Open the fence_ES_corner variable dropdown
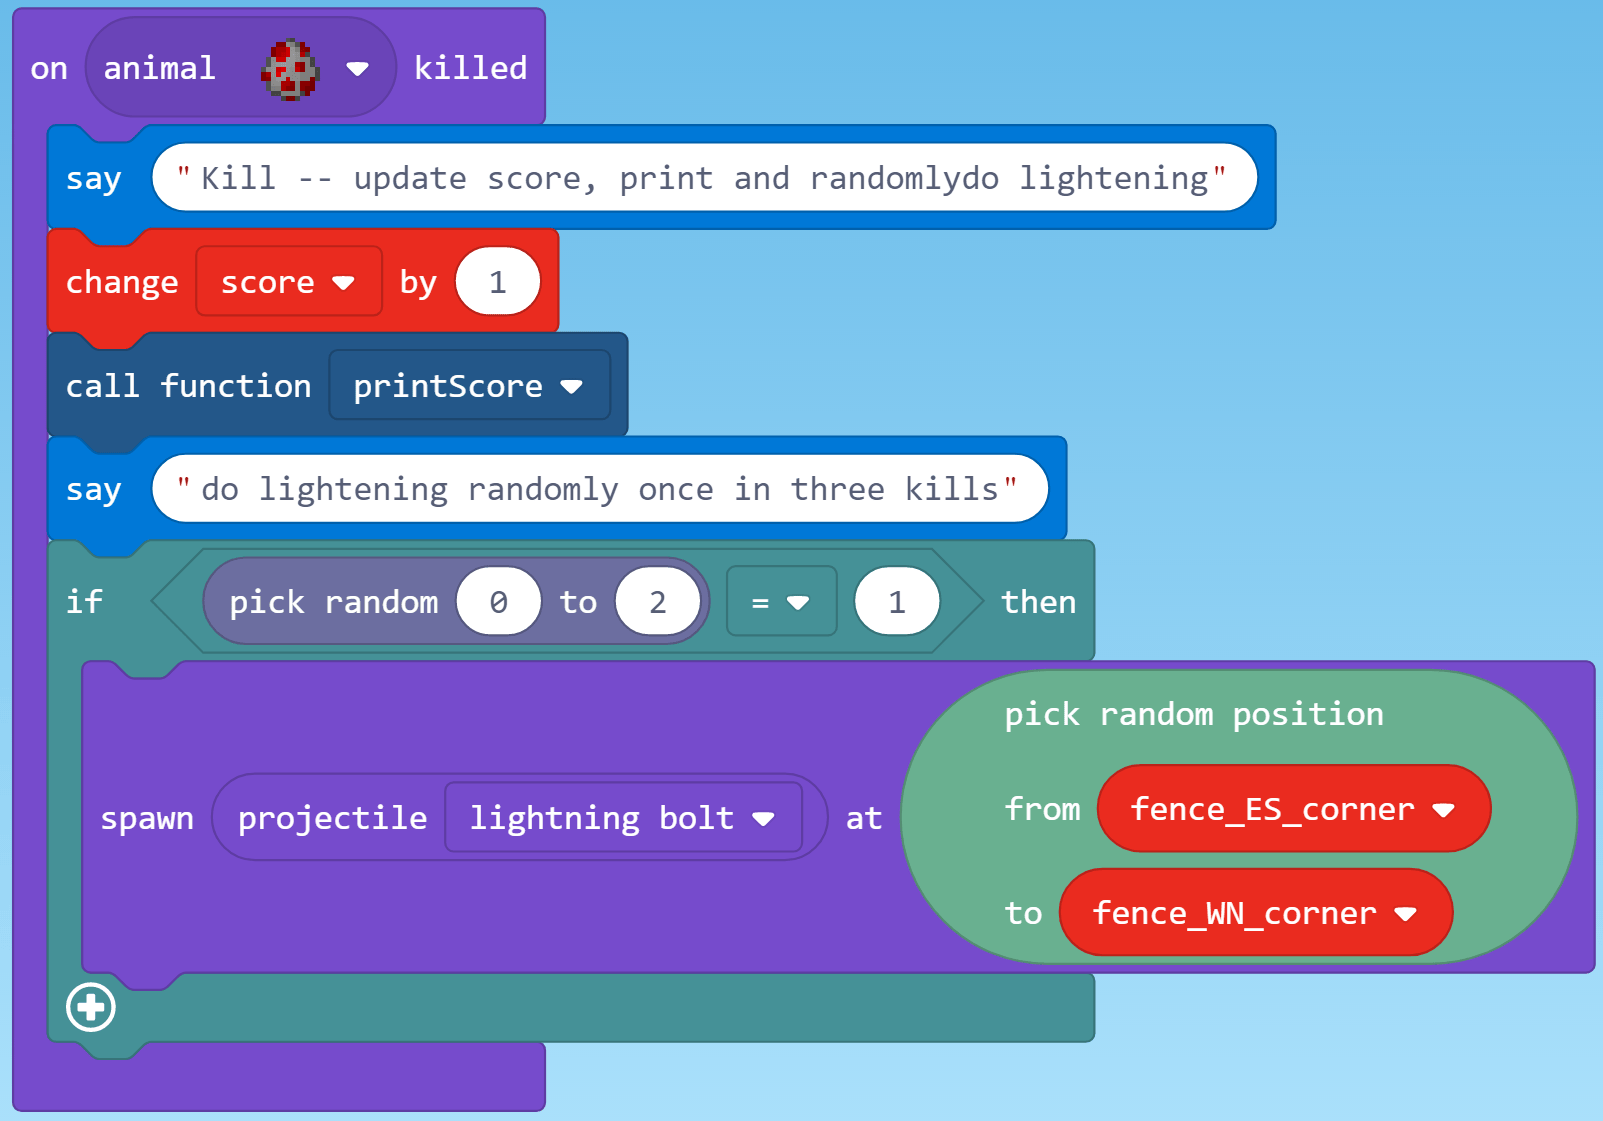Image resolution: width=1603 pixels, height=1121 pixels. tap(1293, 809)
